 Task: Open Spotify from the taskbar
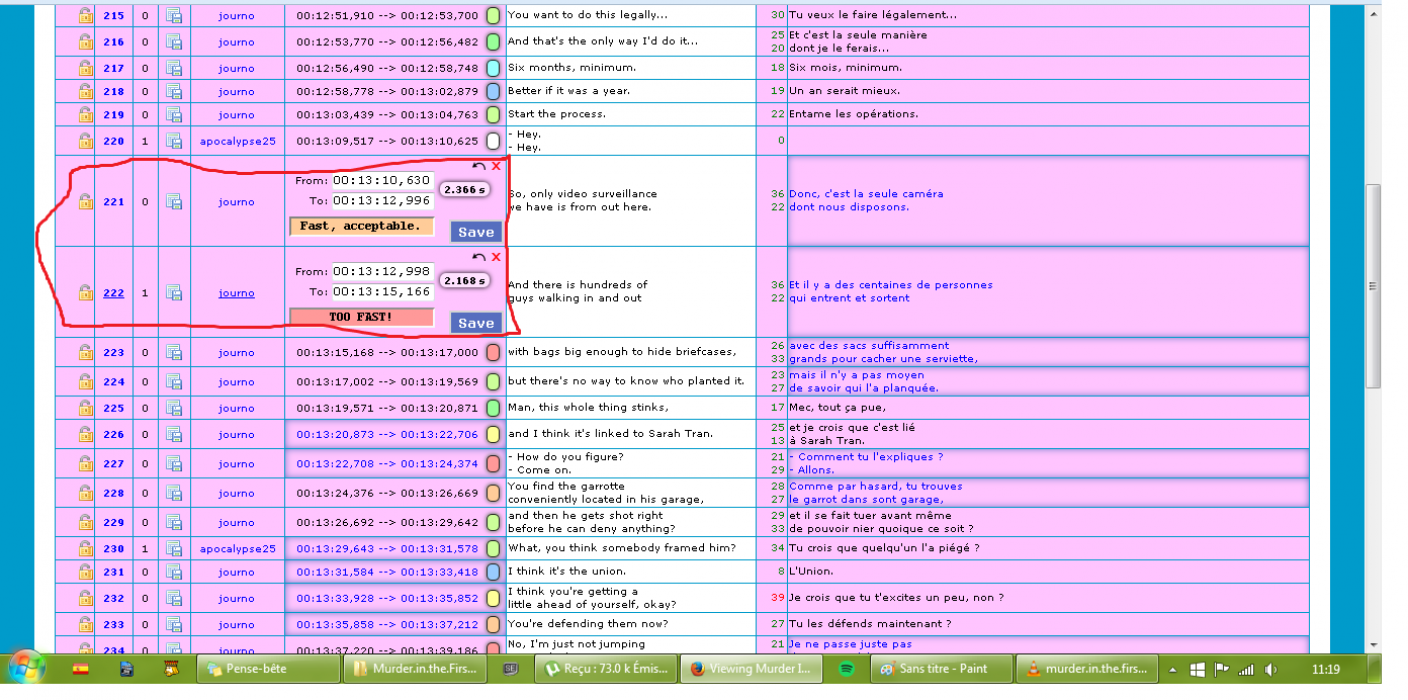click(x=846, y=669)
